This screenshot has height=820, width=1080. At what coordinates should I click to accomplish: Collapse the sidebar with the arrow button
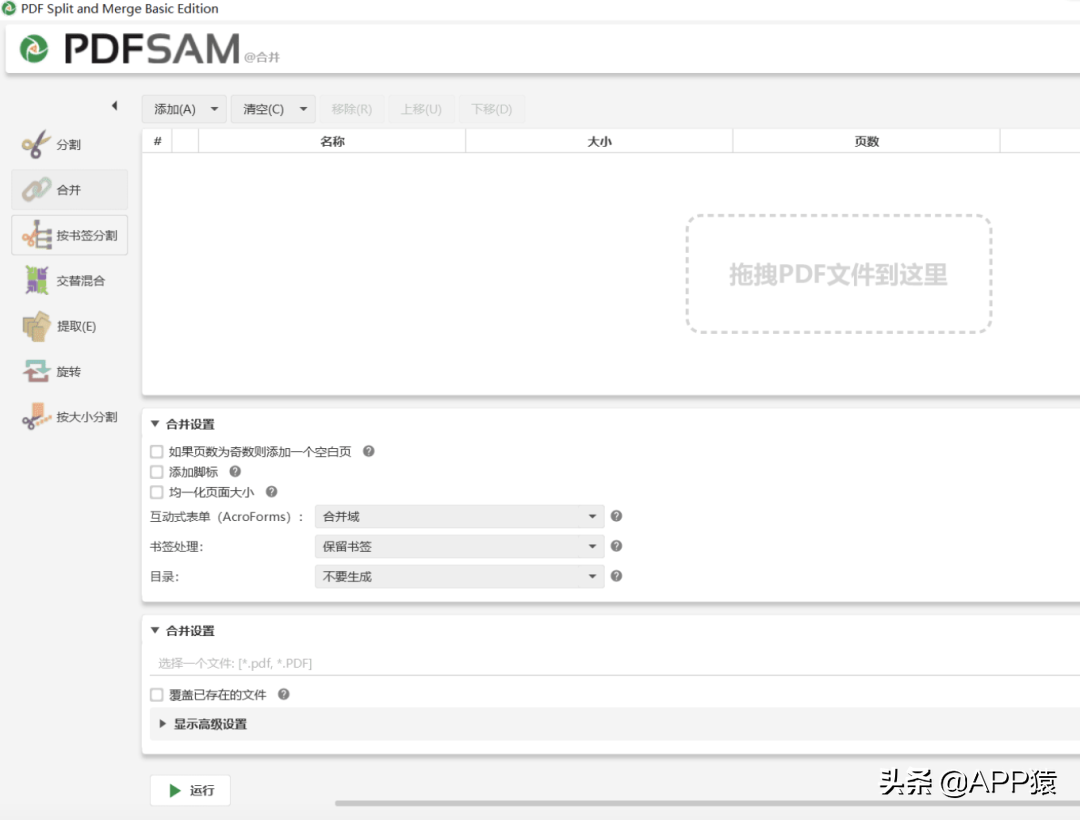[x=114, y=104]
